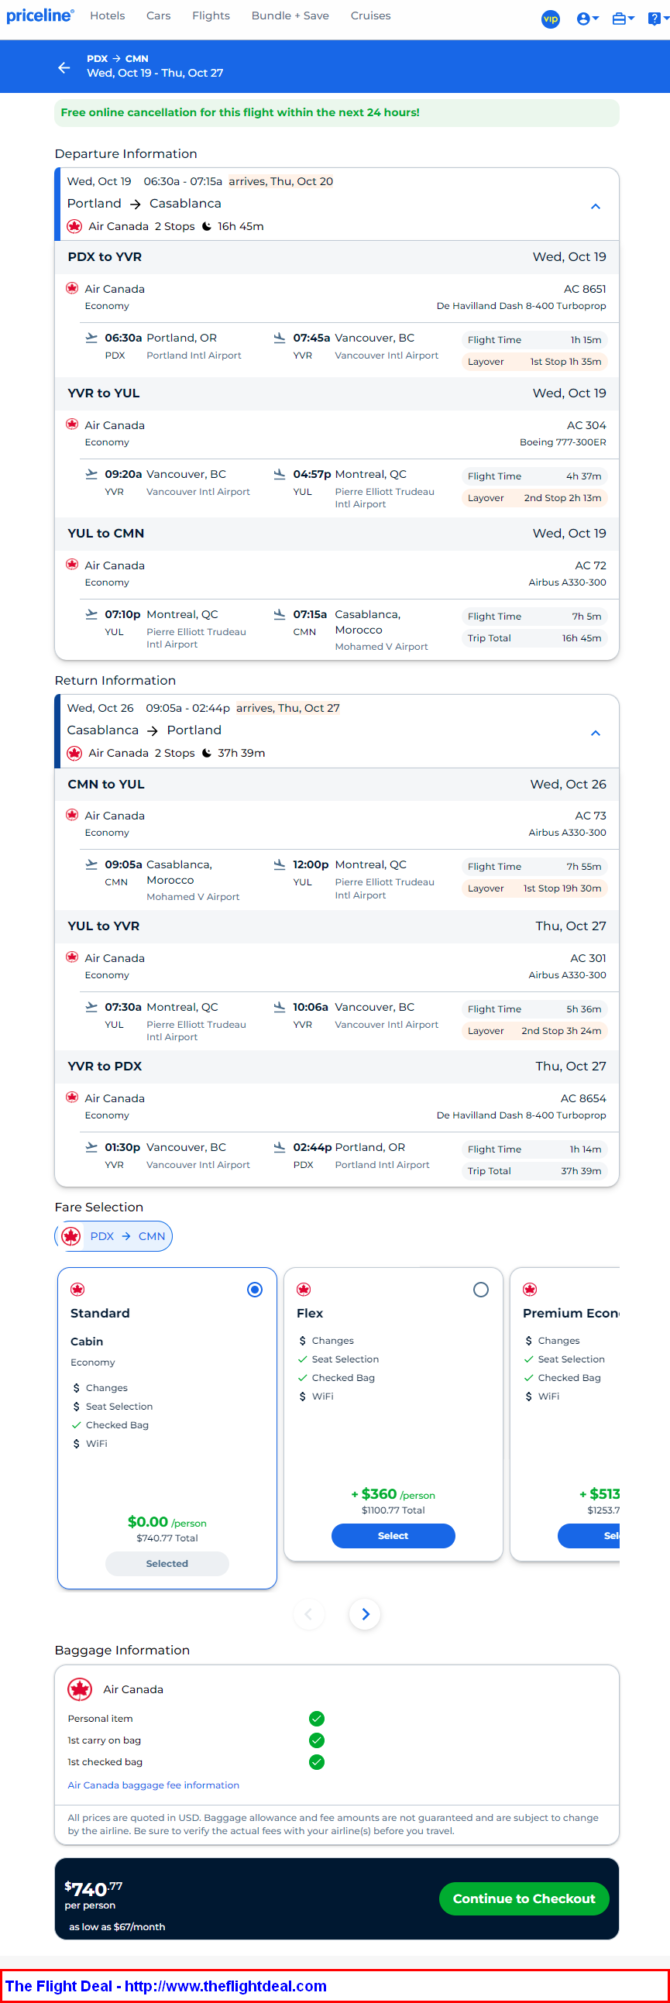Click the overnight moon icon by 37h 39m

[207, 753]
